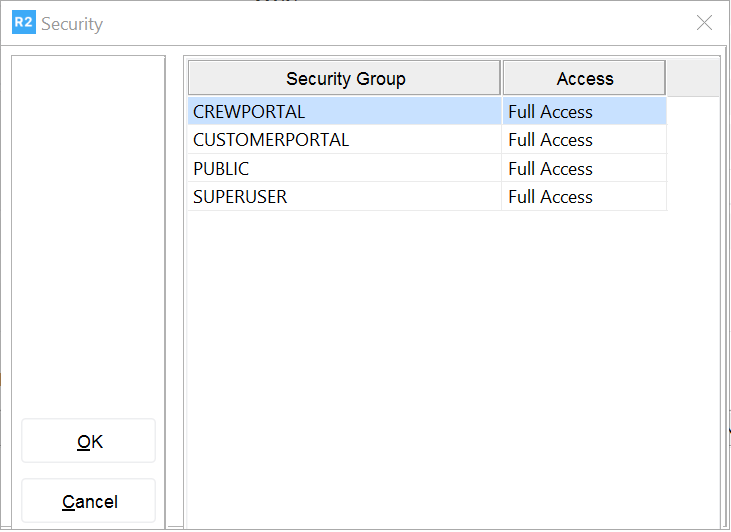This screenshot has width=731, height=532.
Task: Click the Security title bar text
Action: click(x=72, y=24)
